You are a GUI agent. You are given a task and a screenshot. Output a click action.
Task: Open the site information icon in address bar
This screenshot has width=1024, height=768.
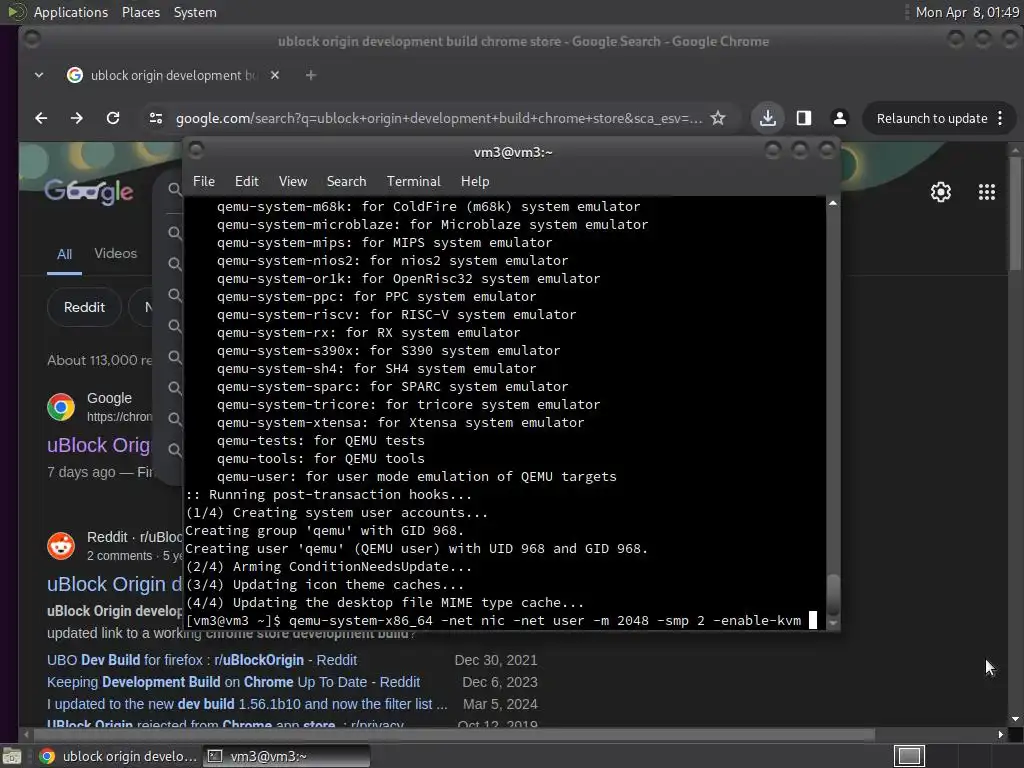pos(155,118)
